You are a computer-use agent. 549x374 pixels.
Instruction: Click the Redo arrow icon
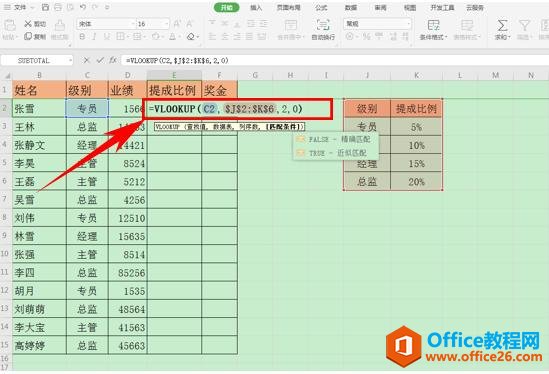(x=95, y=7)
